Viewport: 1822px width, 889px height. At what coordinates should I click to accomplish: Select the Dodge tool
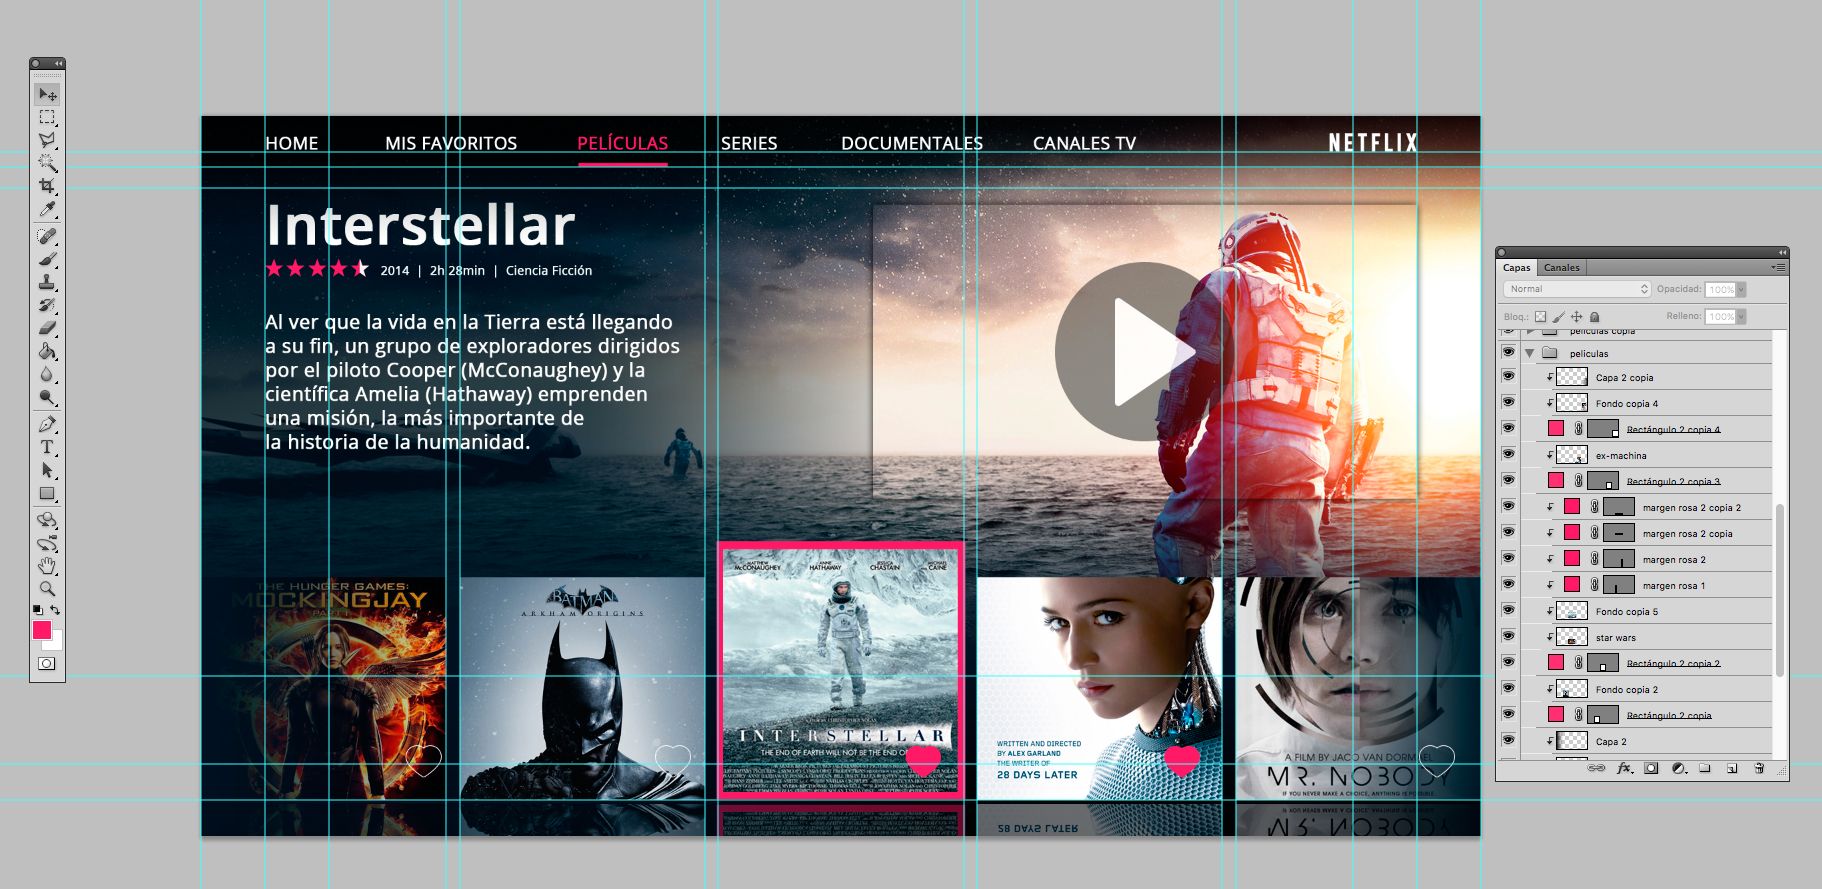click(47, 397)
